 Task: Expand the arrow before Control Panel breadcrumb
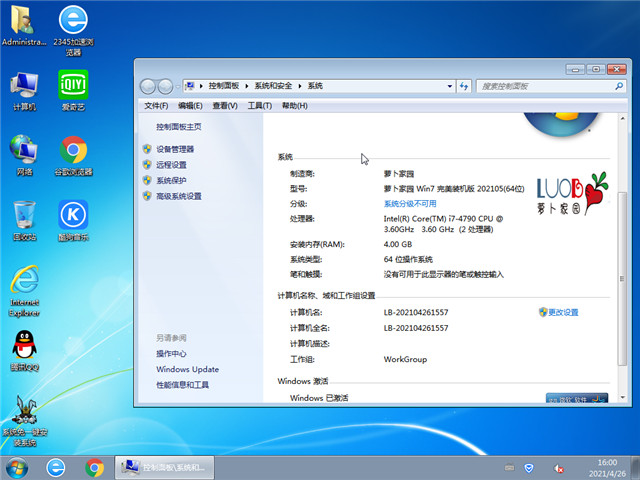[x=201, y=86]
